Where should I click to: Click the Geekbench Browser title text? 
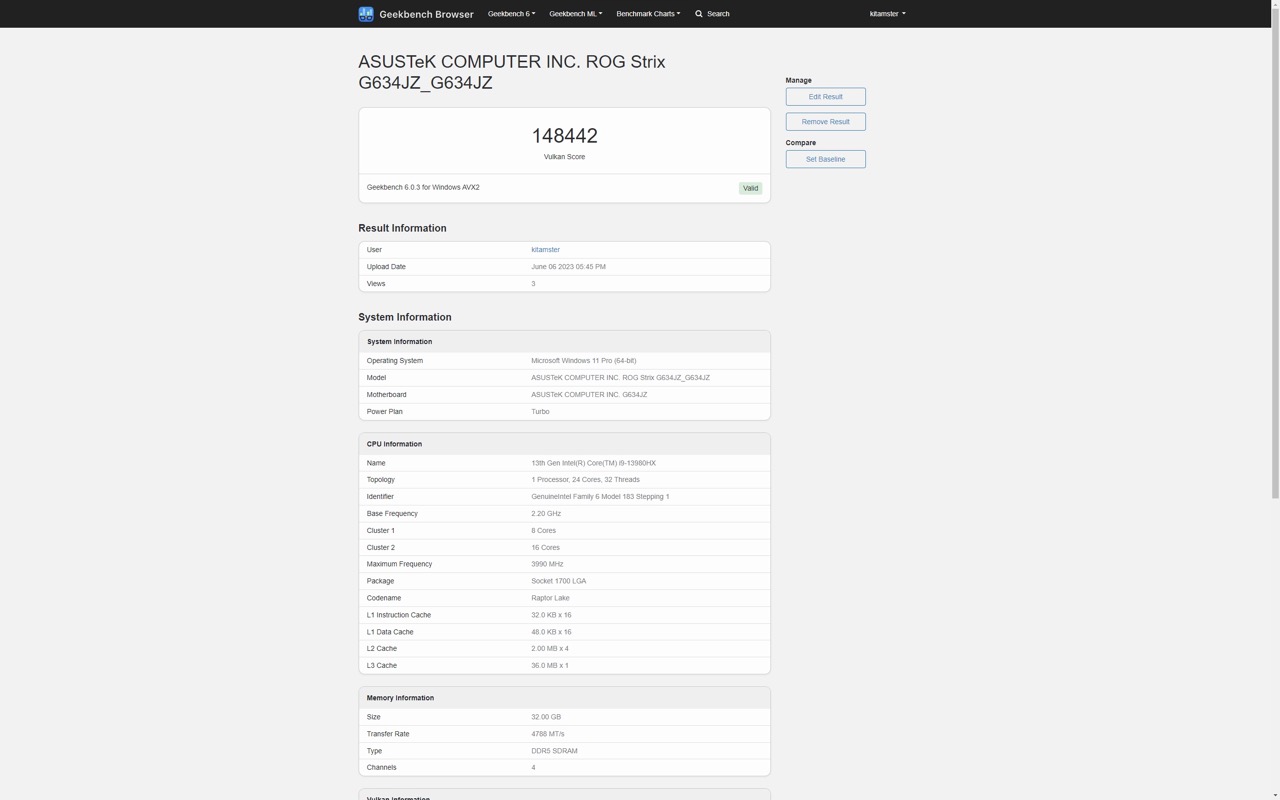426,14
